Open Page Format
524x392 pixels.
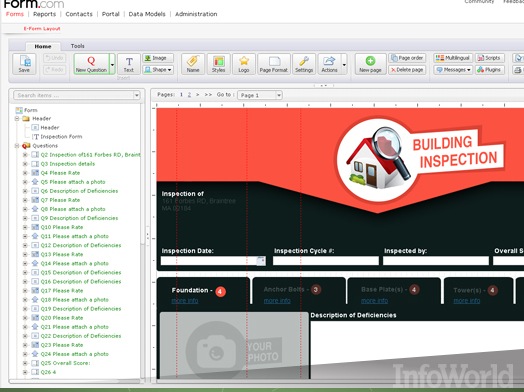[274, 63]
